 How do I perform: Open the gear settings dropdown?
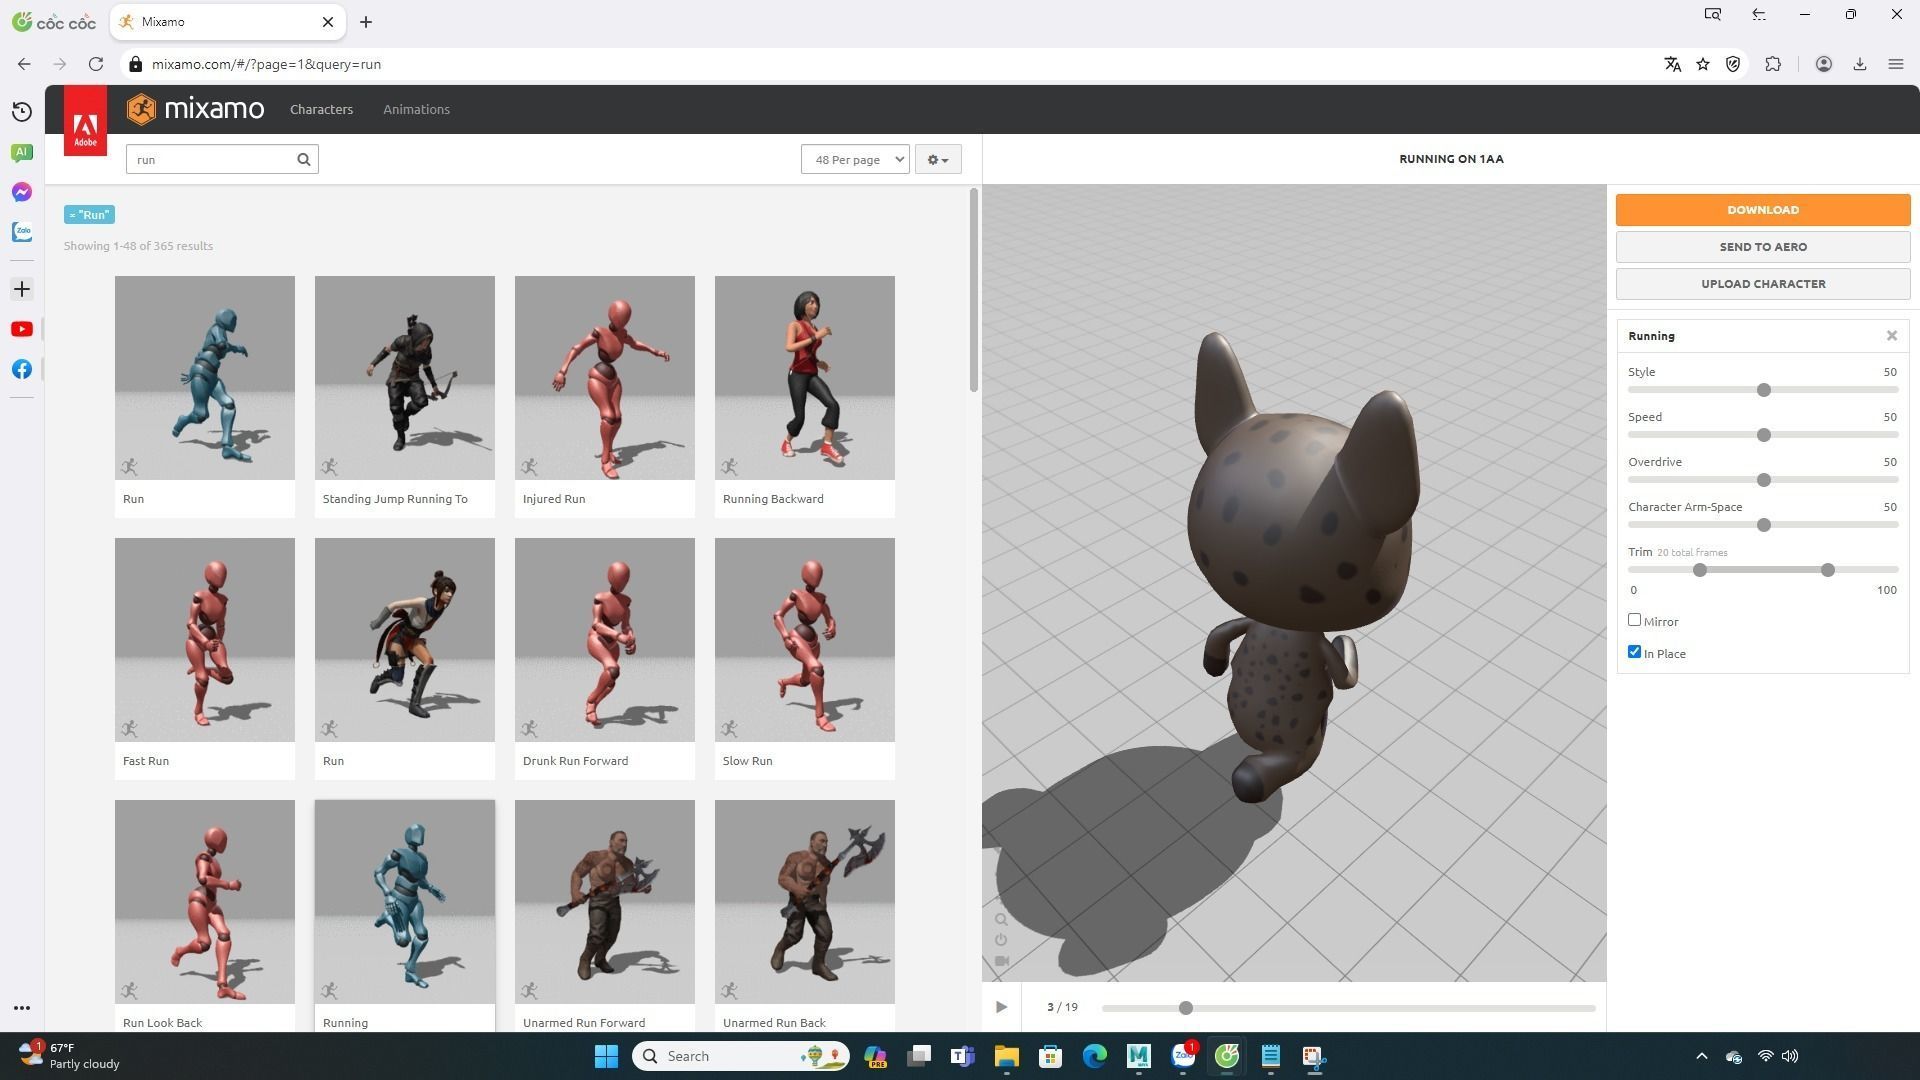point(938,159)
